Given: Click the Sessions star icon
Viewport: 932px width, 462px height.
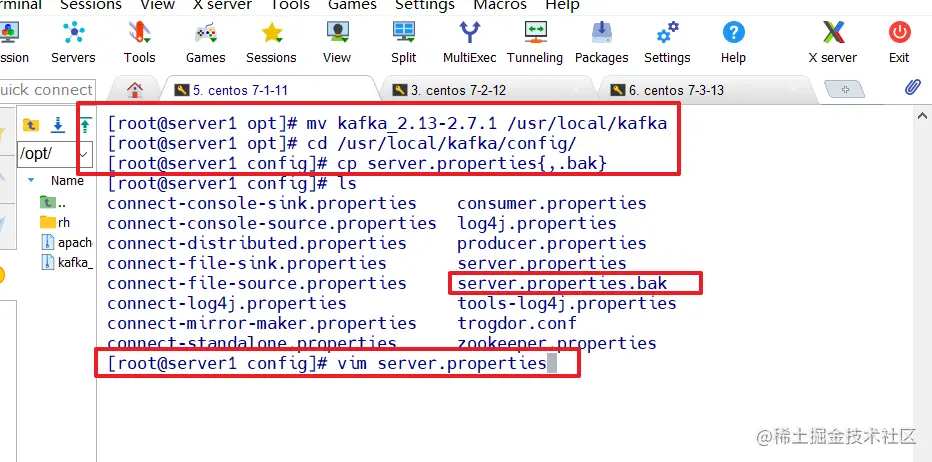Looking at the screenshot, I should (272, 32).
